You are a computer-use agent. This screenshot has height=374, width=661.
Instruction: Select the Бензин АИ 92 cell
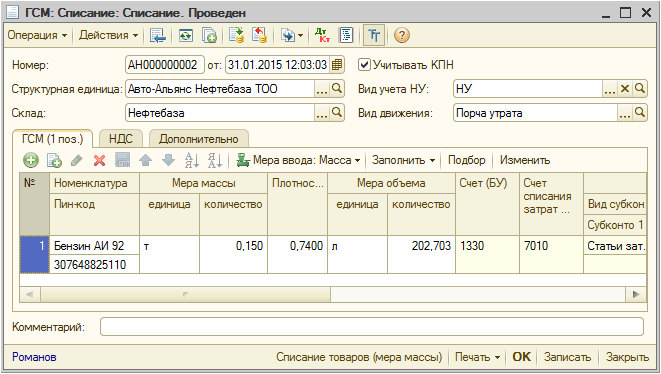pos(94,245)
